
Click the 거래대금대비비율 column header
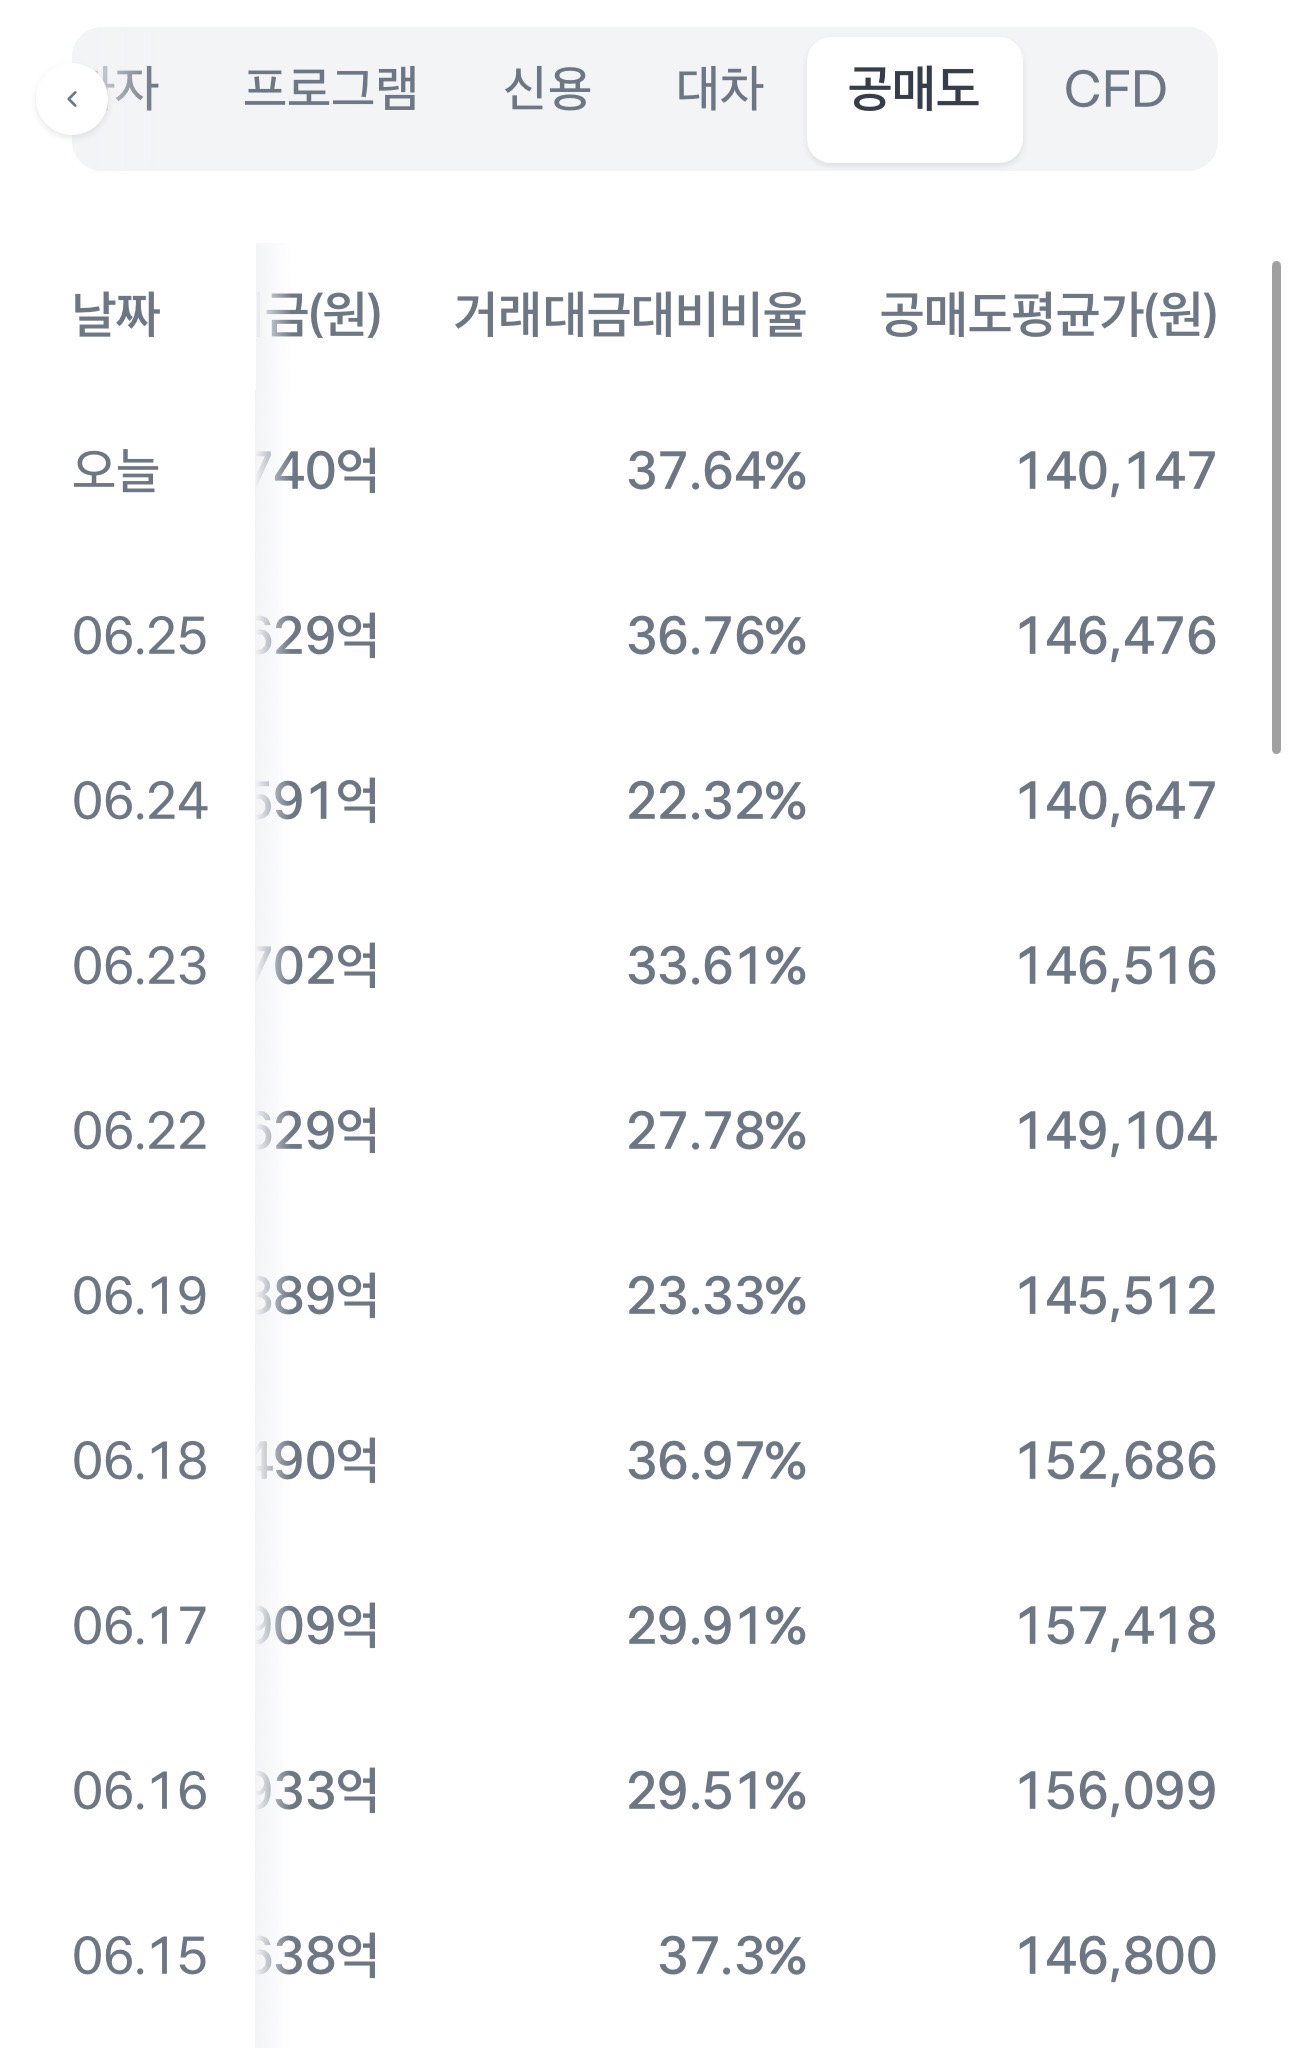pos(630,315)
